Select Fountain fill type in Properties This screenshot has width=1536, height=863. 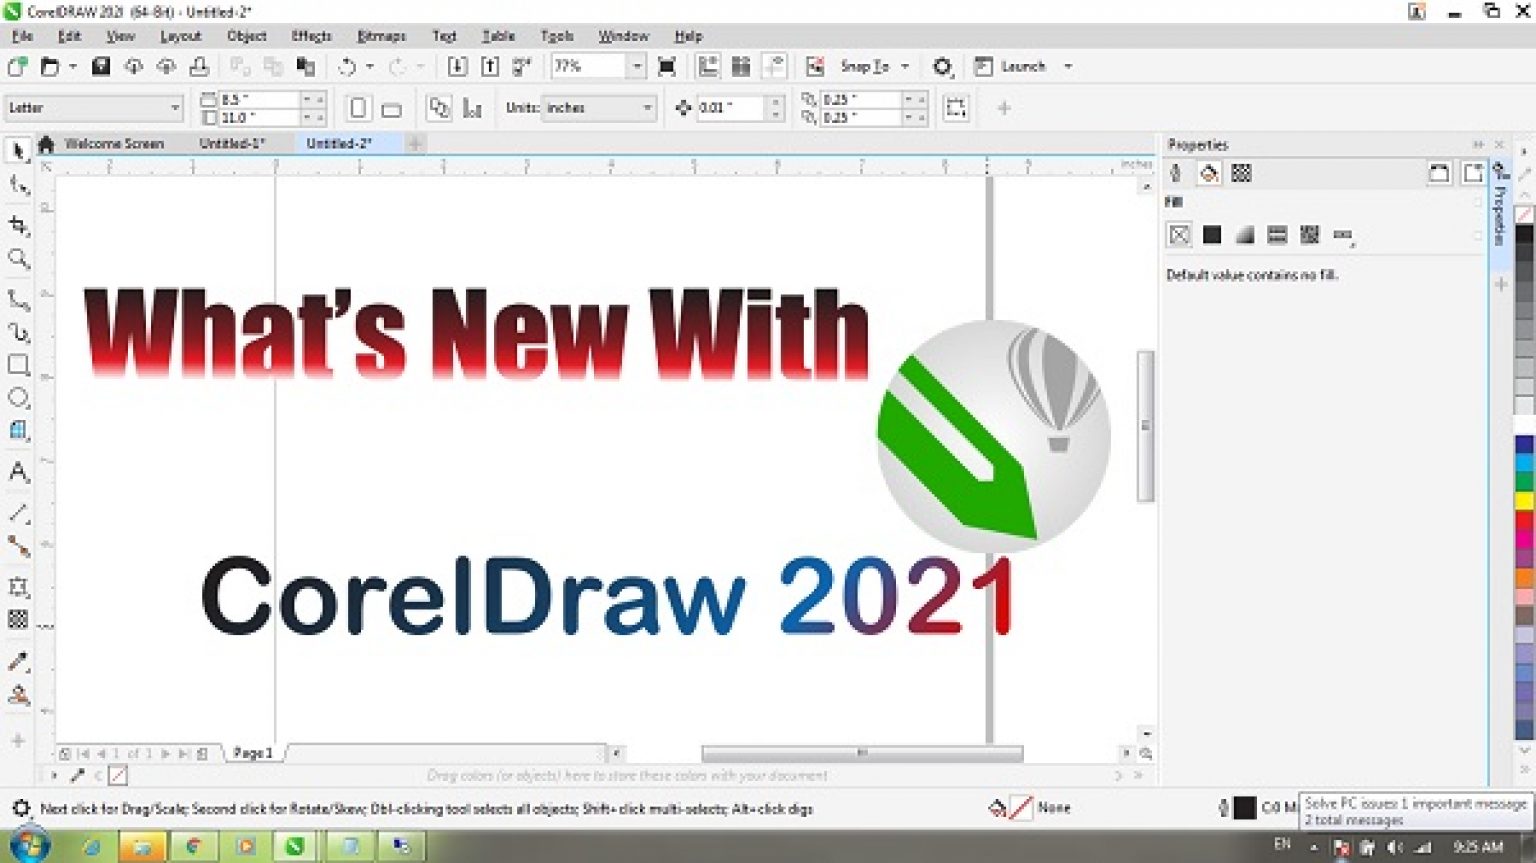[1245, 235]
